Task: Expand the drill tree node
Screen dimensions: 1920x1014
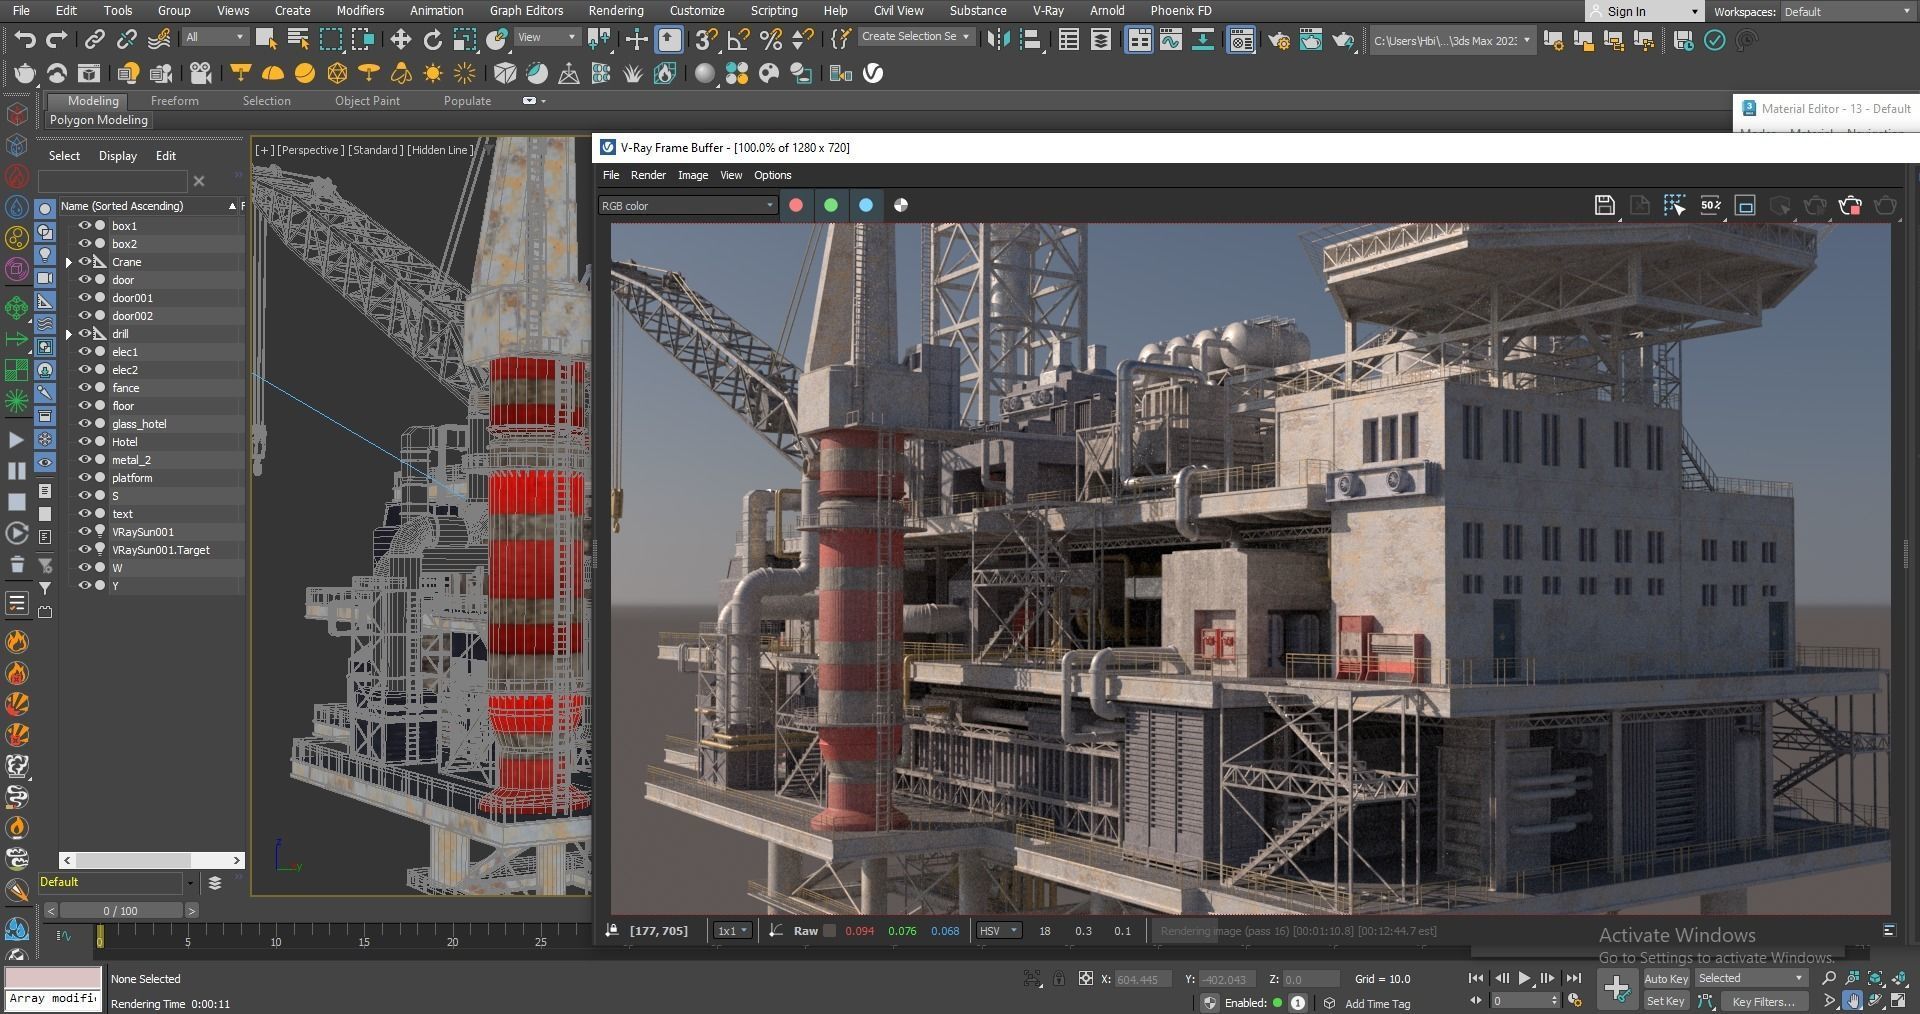Action: tap(69, 334)
